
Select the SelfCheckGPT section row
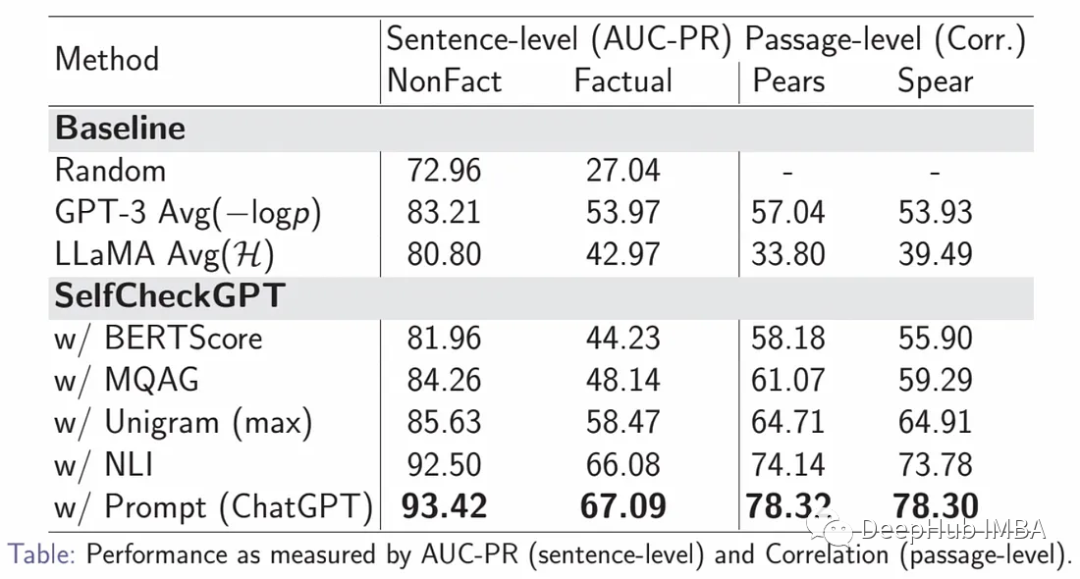(541, 297)
